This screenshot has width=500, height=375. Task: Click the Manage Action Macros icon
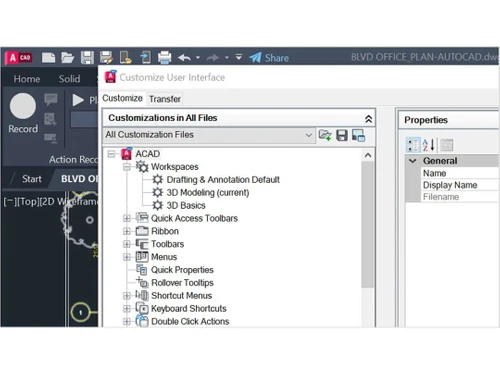(51, 138)
